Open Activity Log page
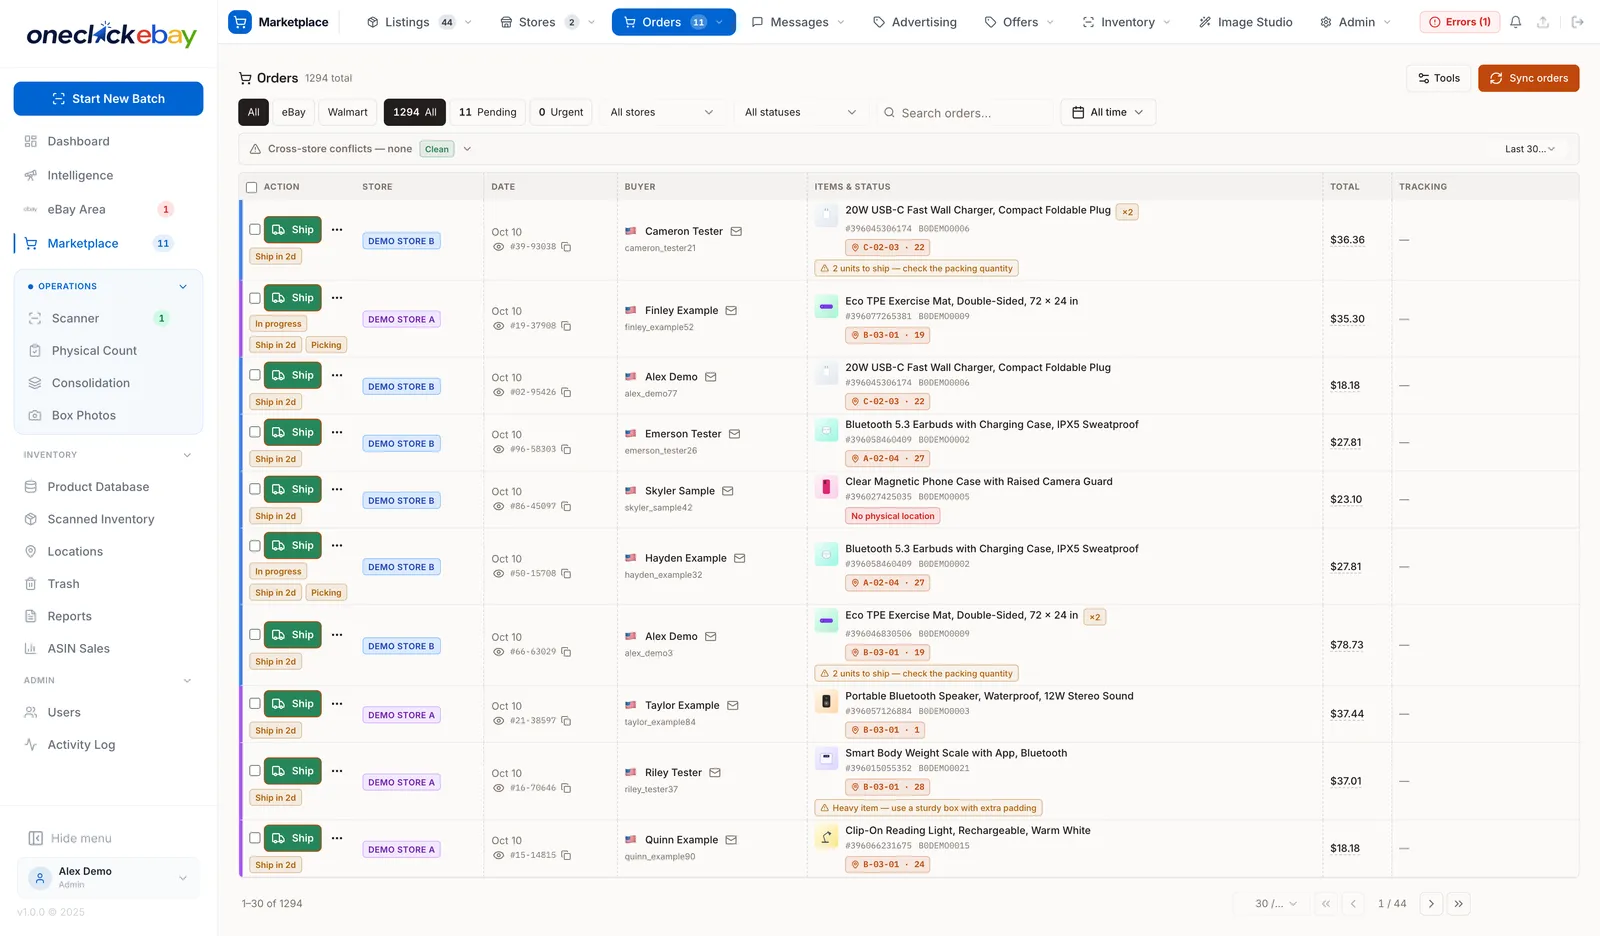Screen dimensions: 1600x936 coord(81,745)
